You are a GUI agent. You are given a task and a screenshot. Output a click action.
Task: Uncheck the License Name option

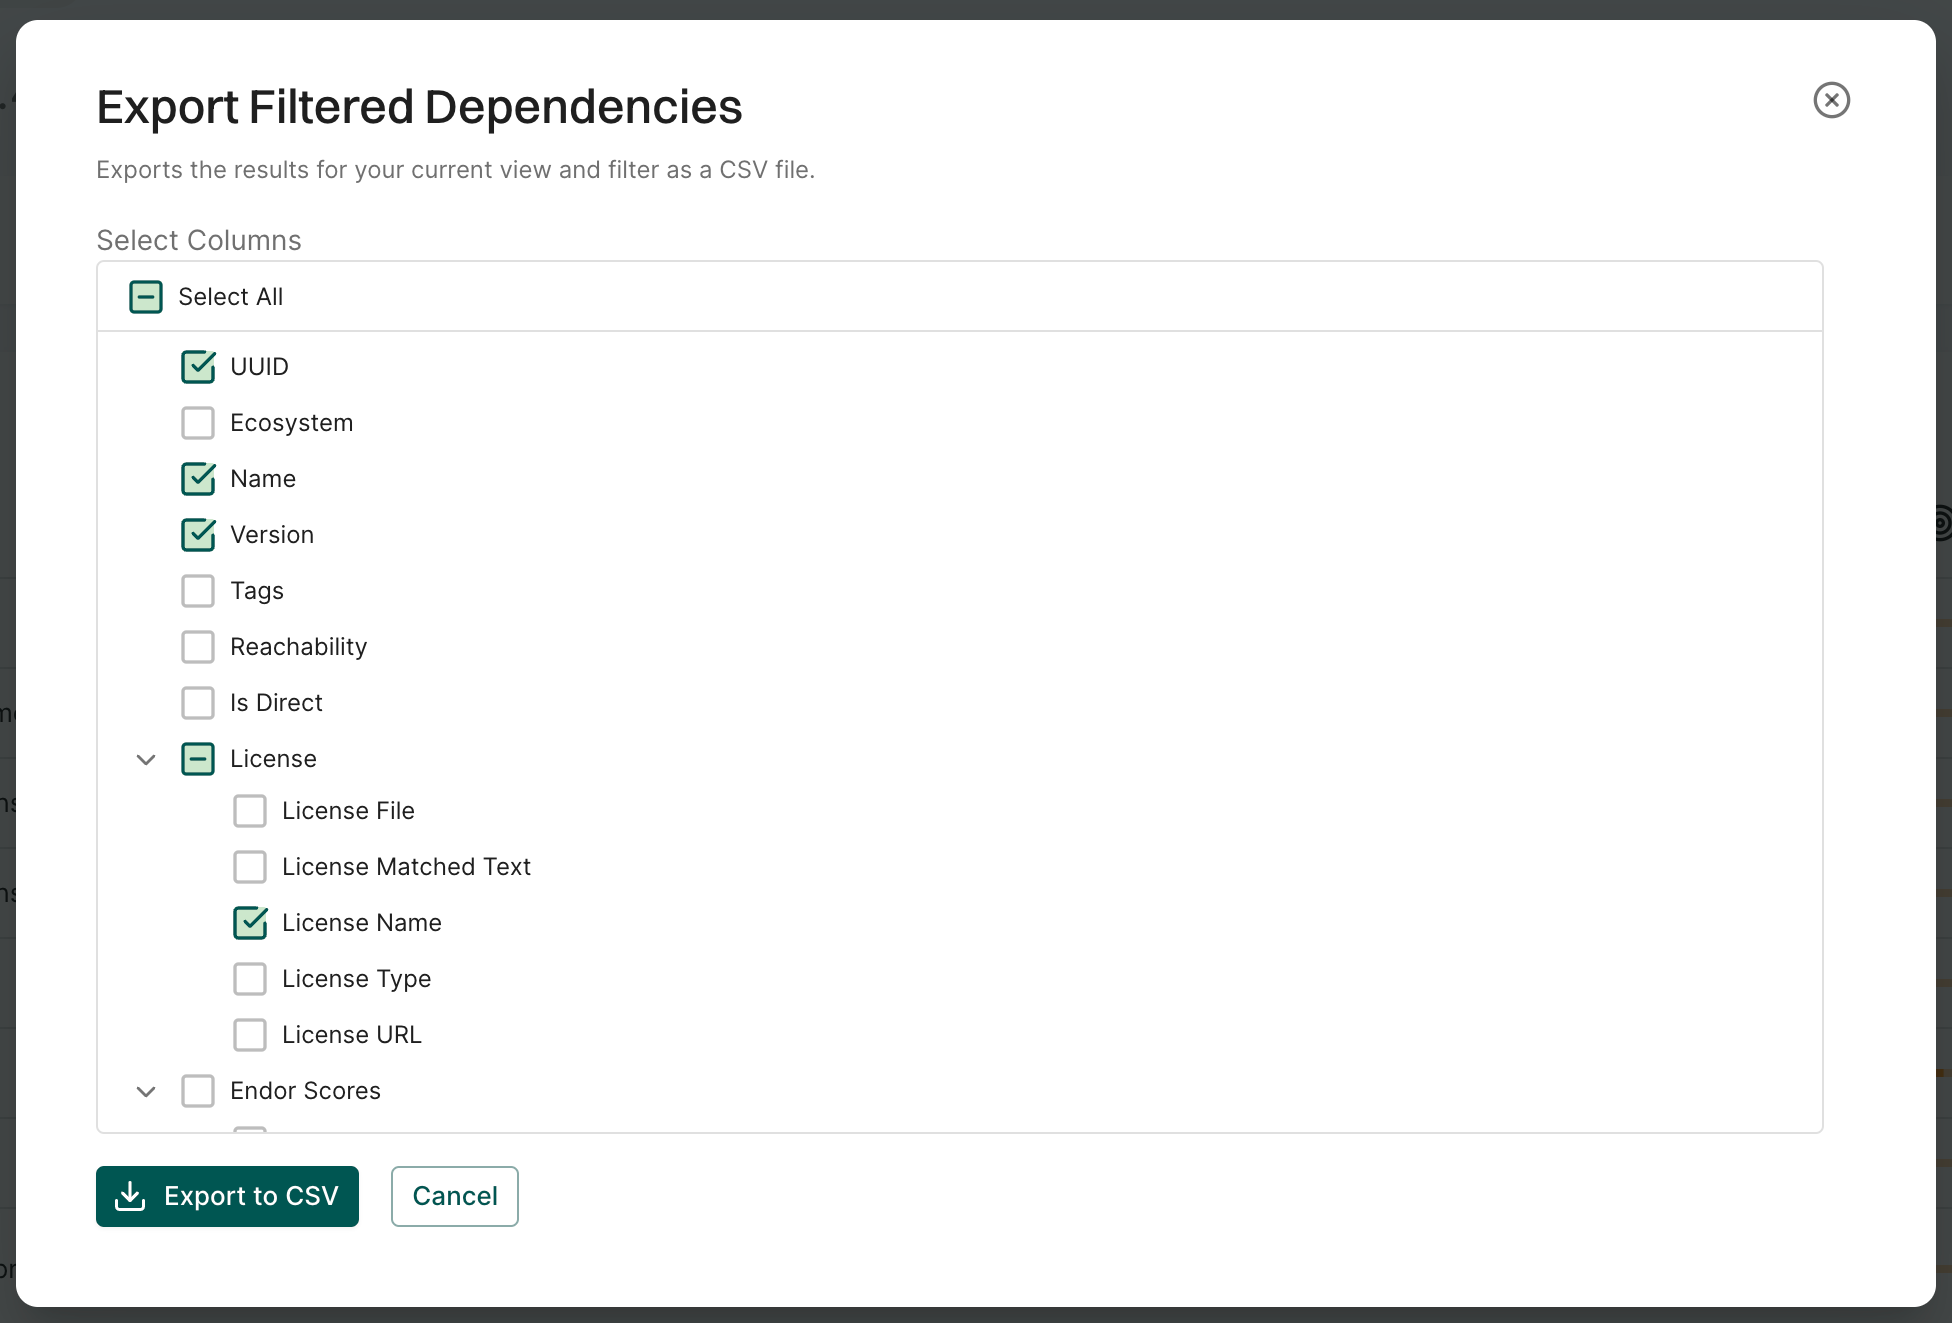[x=250, y=922]
